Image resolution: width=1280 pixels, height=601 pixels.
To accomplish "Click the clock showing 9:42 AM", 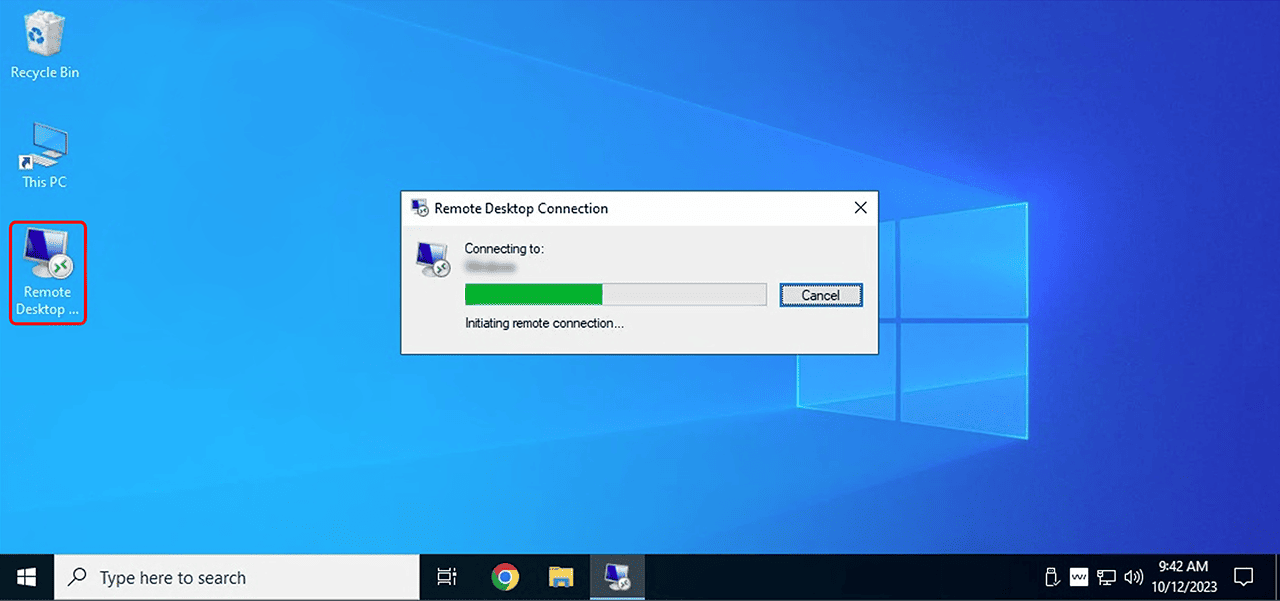I will (x=1183, y=577).
